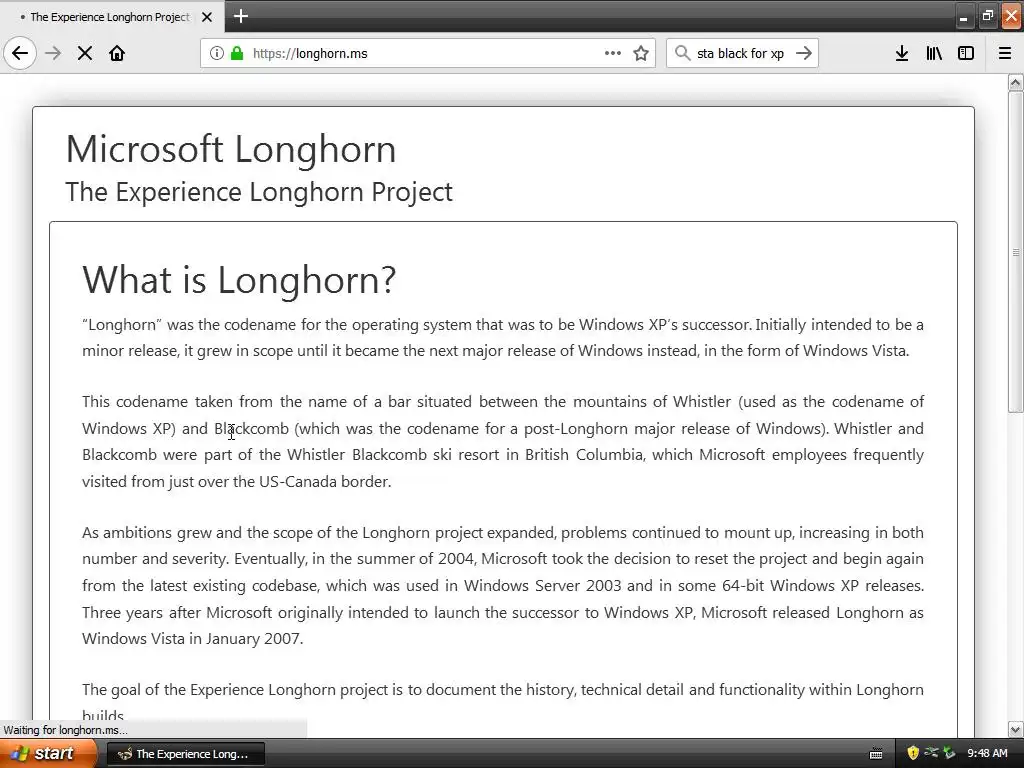The width and height of the screenshot is (1024, 768).
Task: Click the yellow security shield tray icon
Action: click(x=913, y=753)
